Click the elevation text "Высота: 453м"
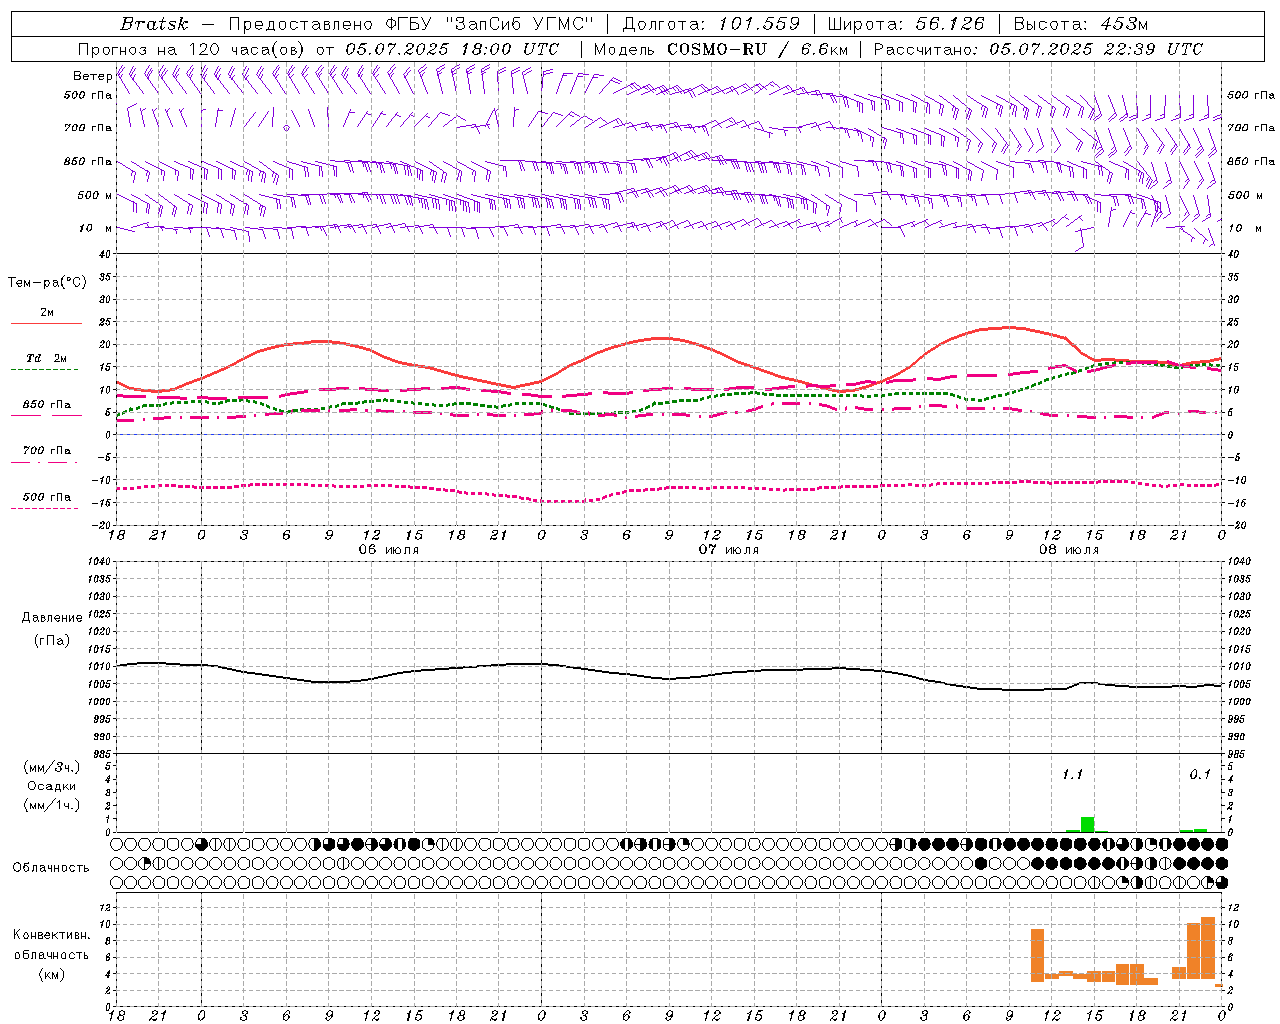Image resolution: width=1280 pixels, height=1024 pixels. coord(1081,24)
